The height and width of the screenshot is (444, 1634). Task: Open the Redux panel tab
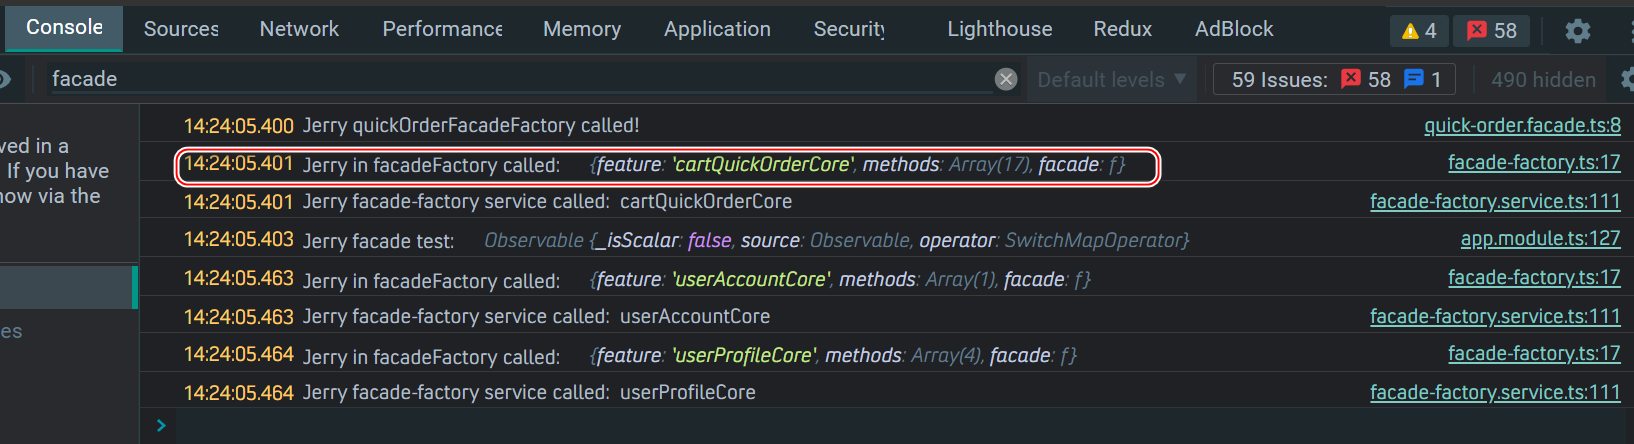tap(1122, 29)
